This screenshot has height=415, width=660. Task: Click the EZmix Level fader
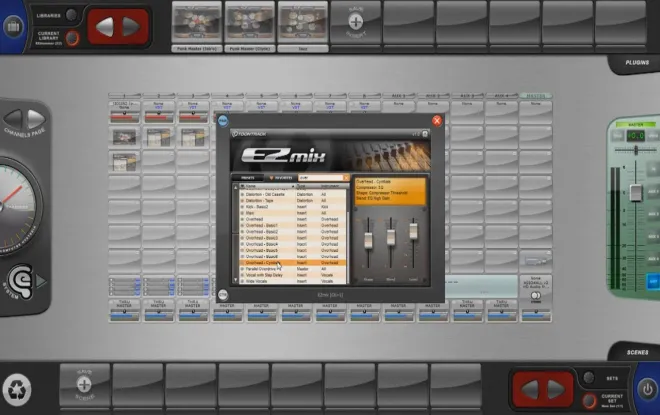413,231
